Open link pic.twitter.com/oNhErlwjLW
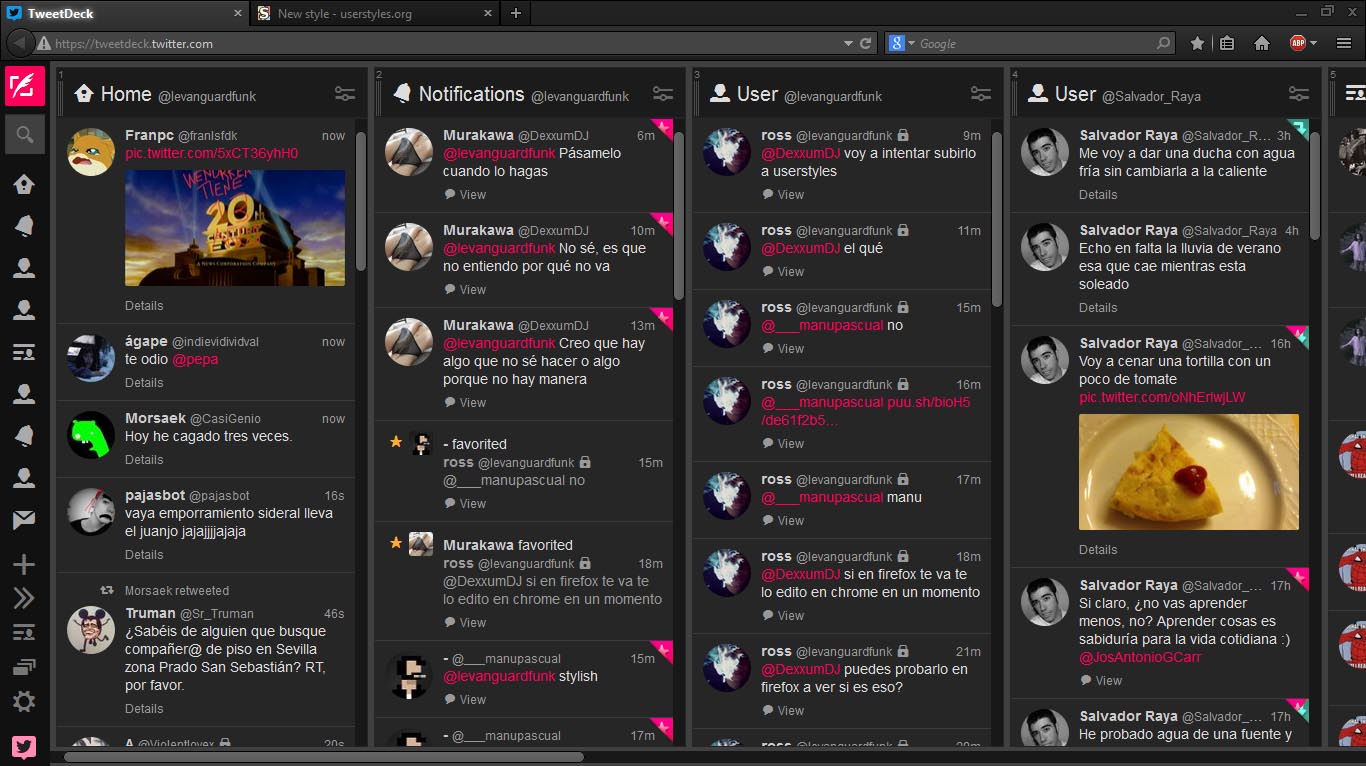Image resolution: width=1366 pixels, height=766 pixels. click(1162, 397)
